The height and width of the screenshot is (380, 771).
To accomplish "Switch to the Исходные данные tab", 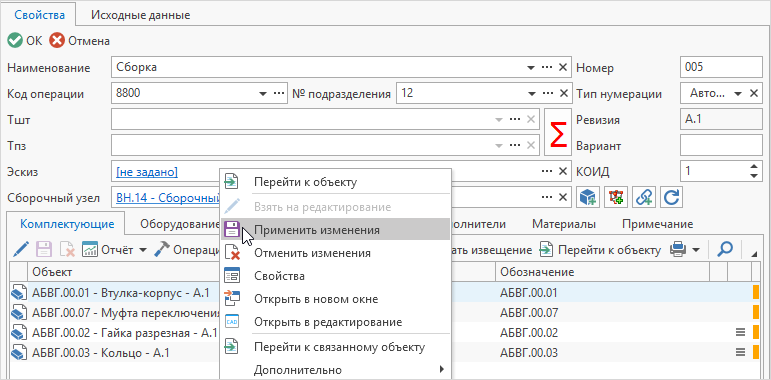I will tap(141, 15).
